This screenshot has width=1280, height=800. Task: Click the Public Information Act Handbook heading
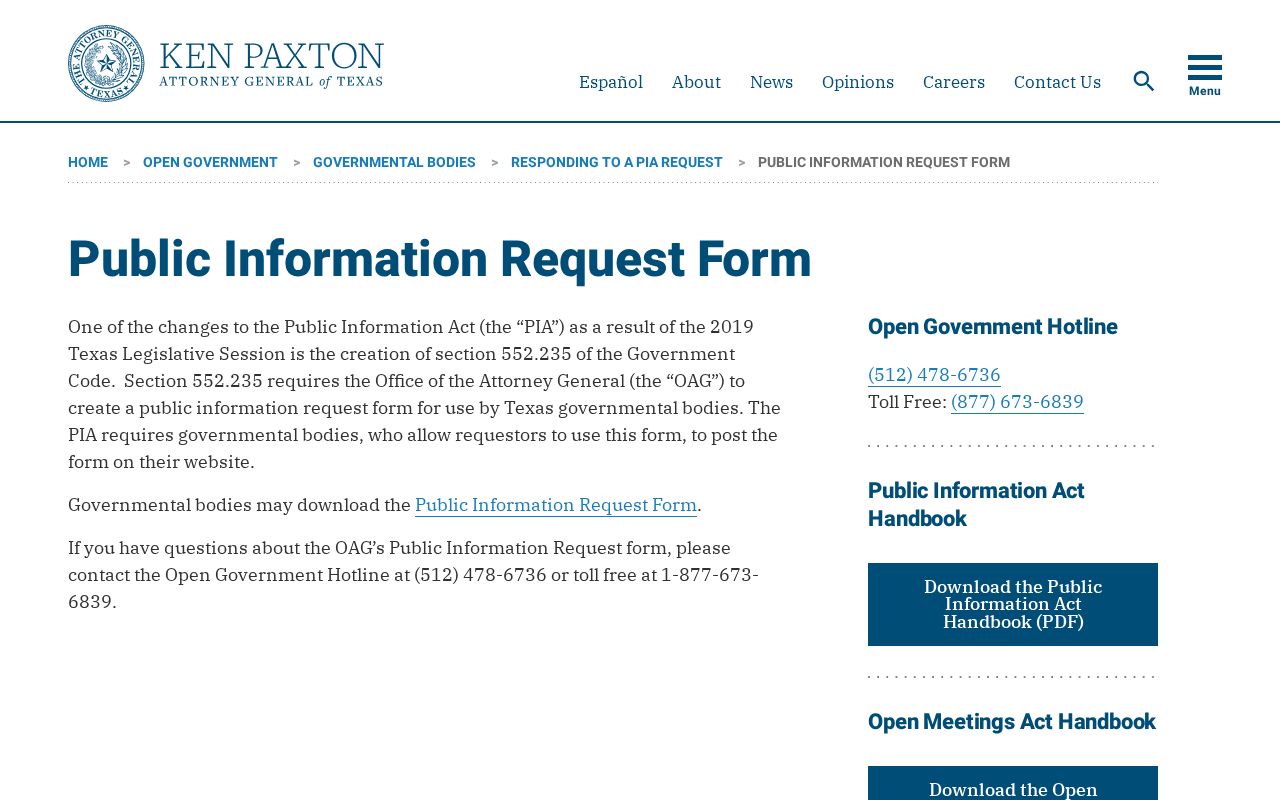coord(976,505)
